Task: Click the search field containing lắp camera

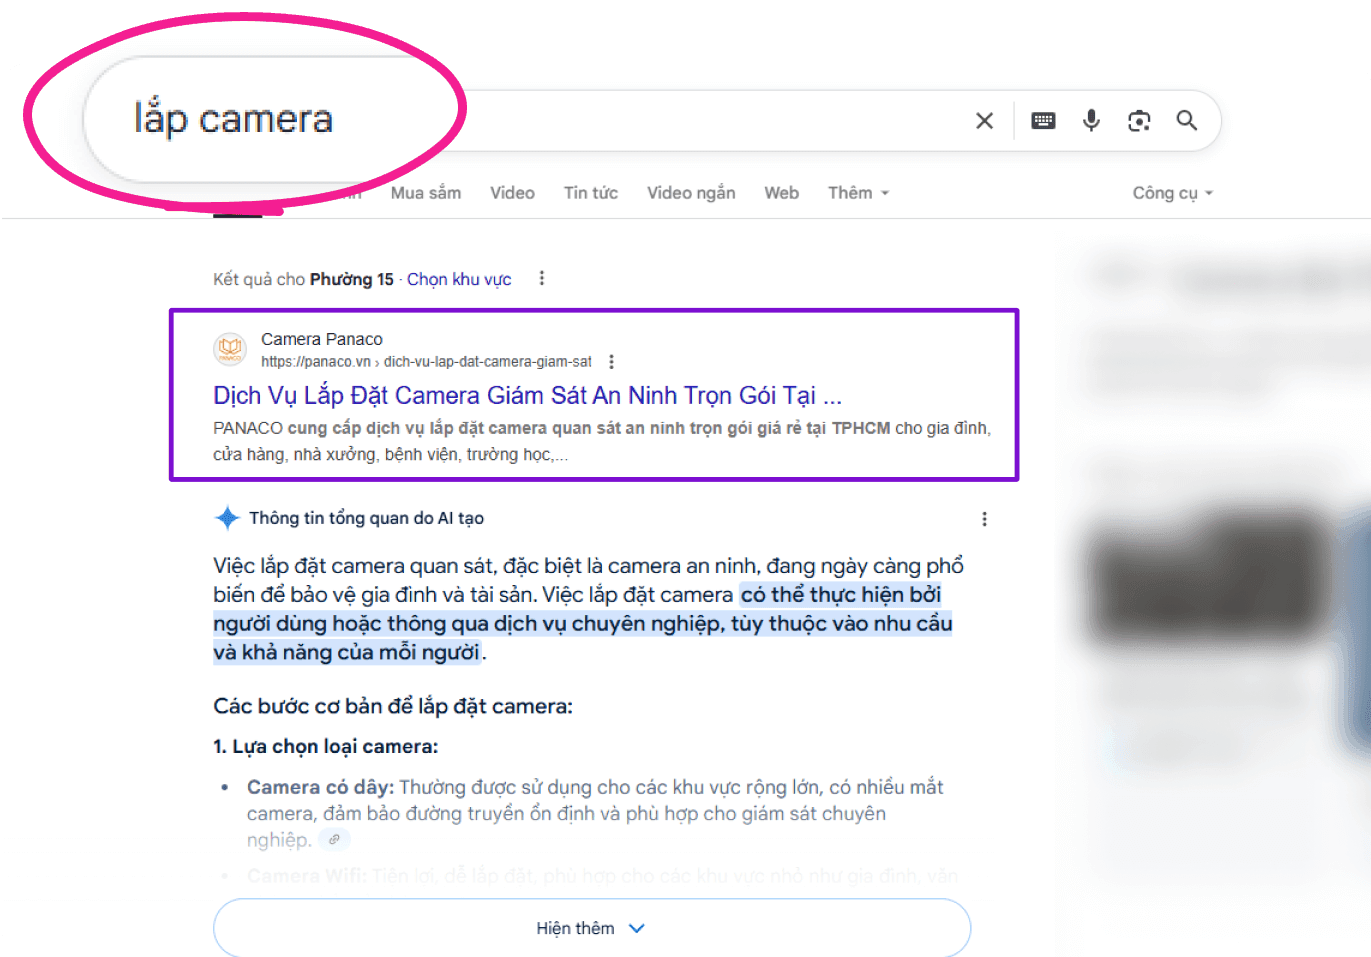Action: coord(600,121)
